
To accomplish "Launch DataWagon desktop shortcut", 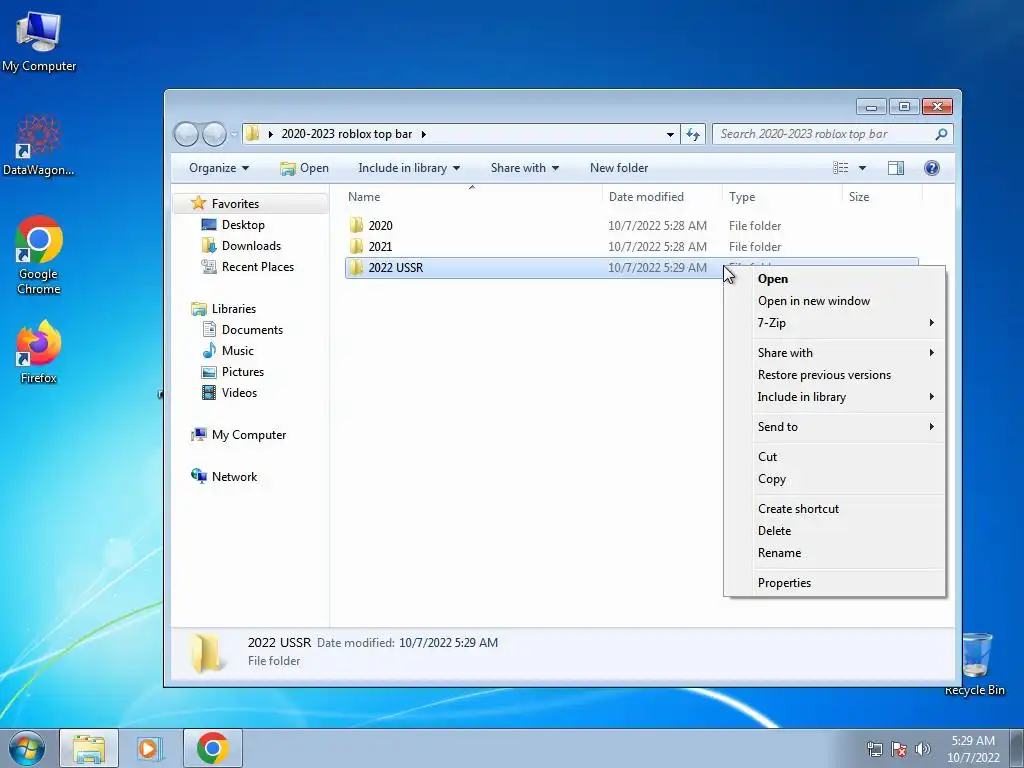I will click(x=39, y=145).
